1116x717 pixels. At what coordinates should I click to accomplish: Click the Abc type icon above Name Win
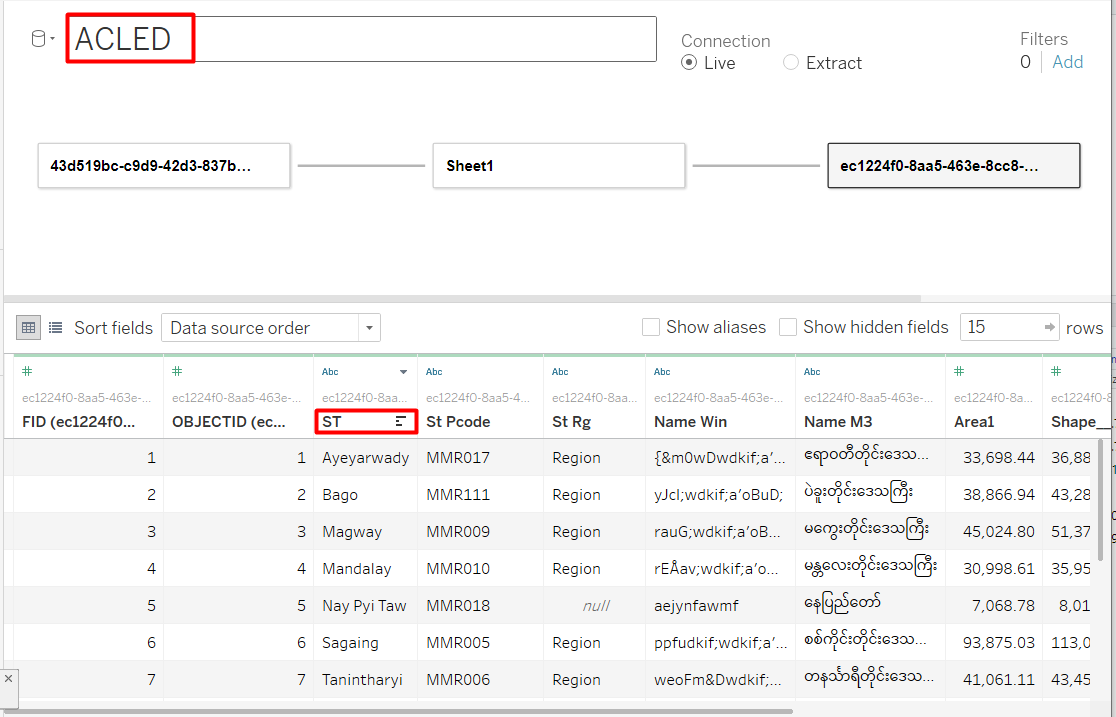tap(662, 372)
